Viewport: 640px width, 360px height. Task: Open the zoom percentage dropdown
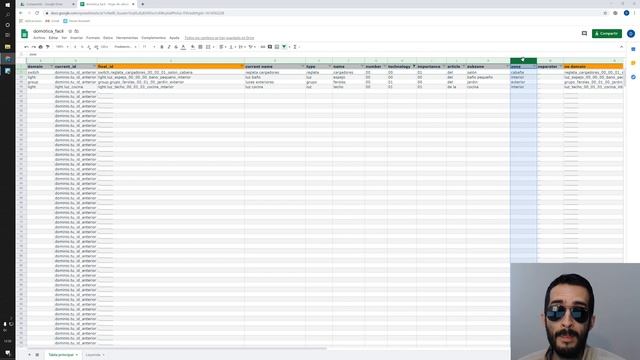pos(62,47)
